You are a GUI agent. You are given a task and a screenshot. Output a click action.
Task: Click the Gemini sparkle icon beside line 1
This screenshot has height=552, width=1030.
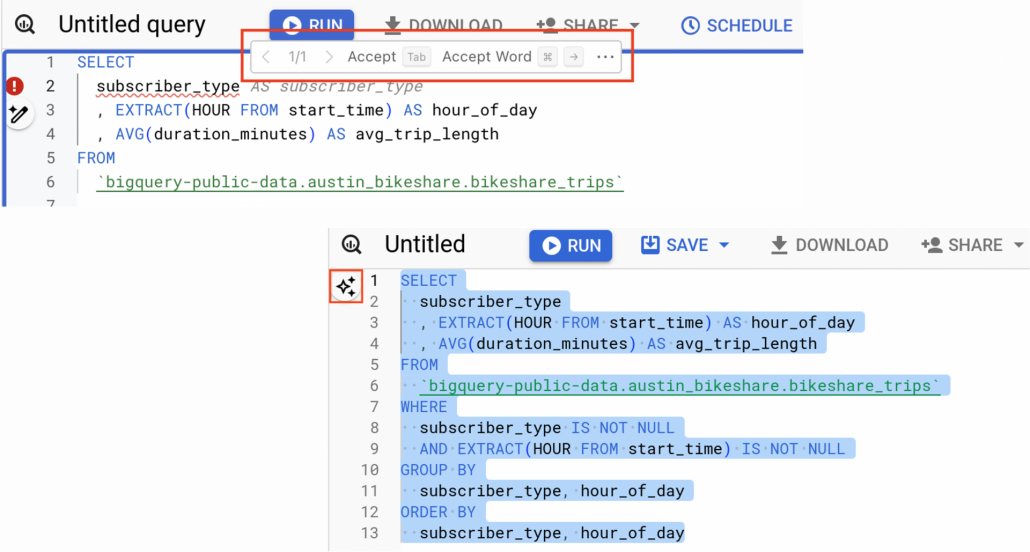pyautogui.click(x=346, y=287)
